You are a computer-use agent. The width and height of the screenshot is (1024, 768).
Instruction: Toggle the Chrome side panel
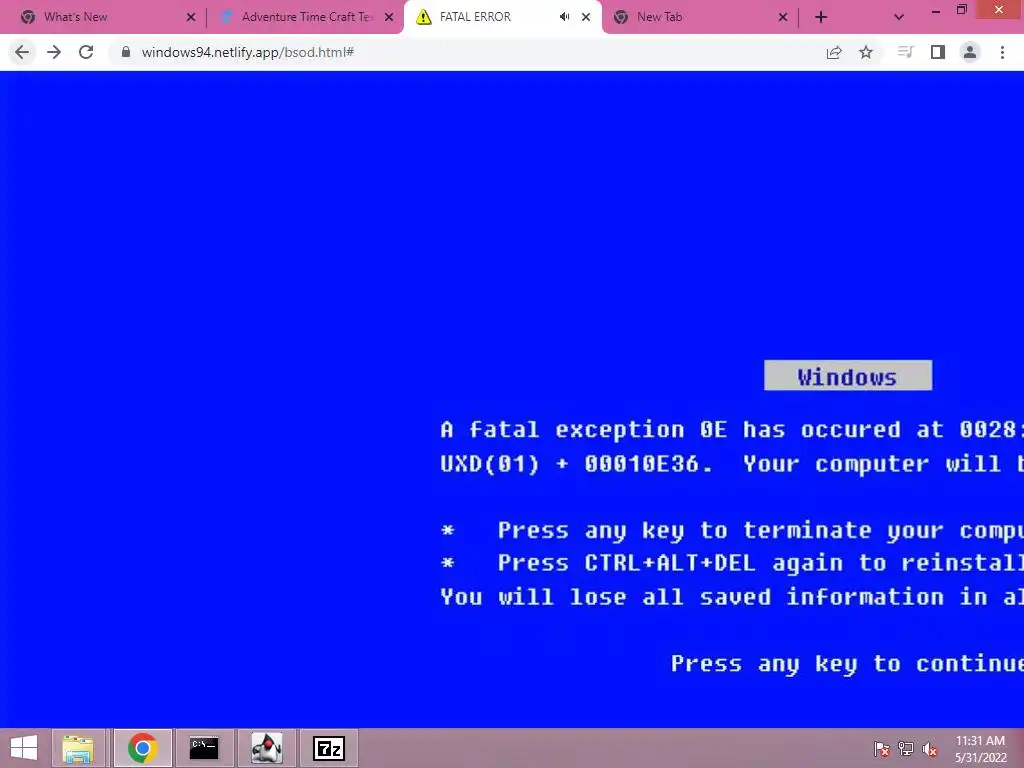(938, 52)
